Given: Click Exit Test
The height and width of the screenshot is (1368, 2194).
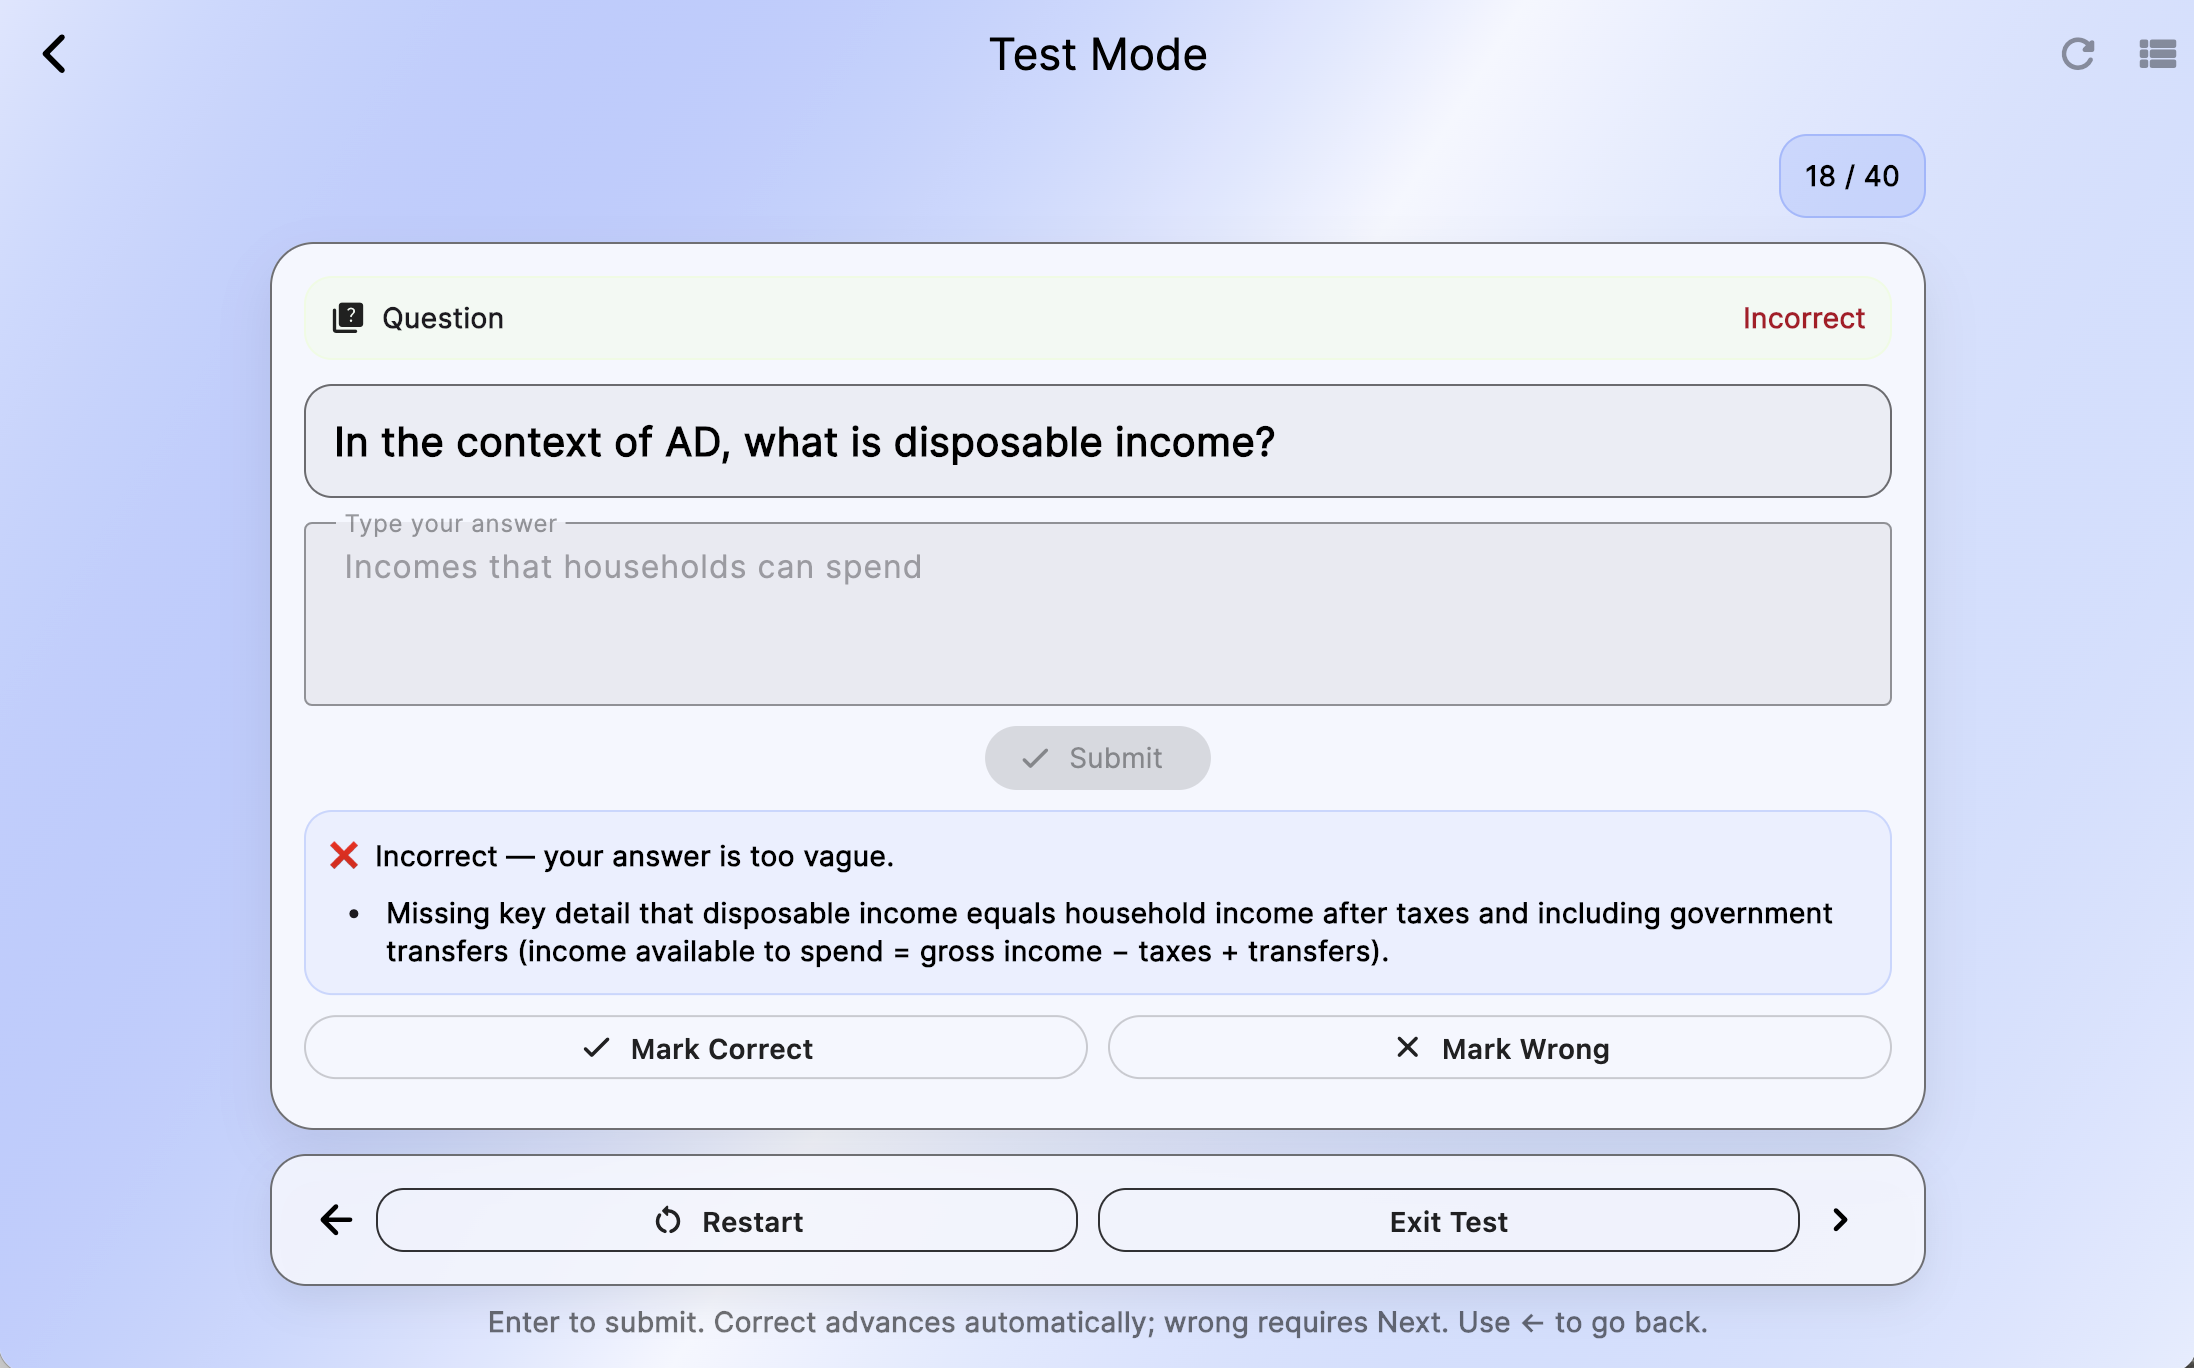Looking at the screenshot, I should point(1449,1221).
